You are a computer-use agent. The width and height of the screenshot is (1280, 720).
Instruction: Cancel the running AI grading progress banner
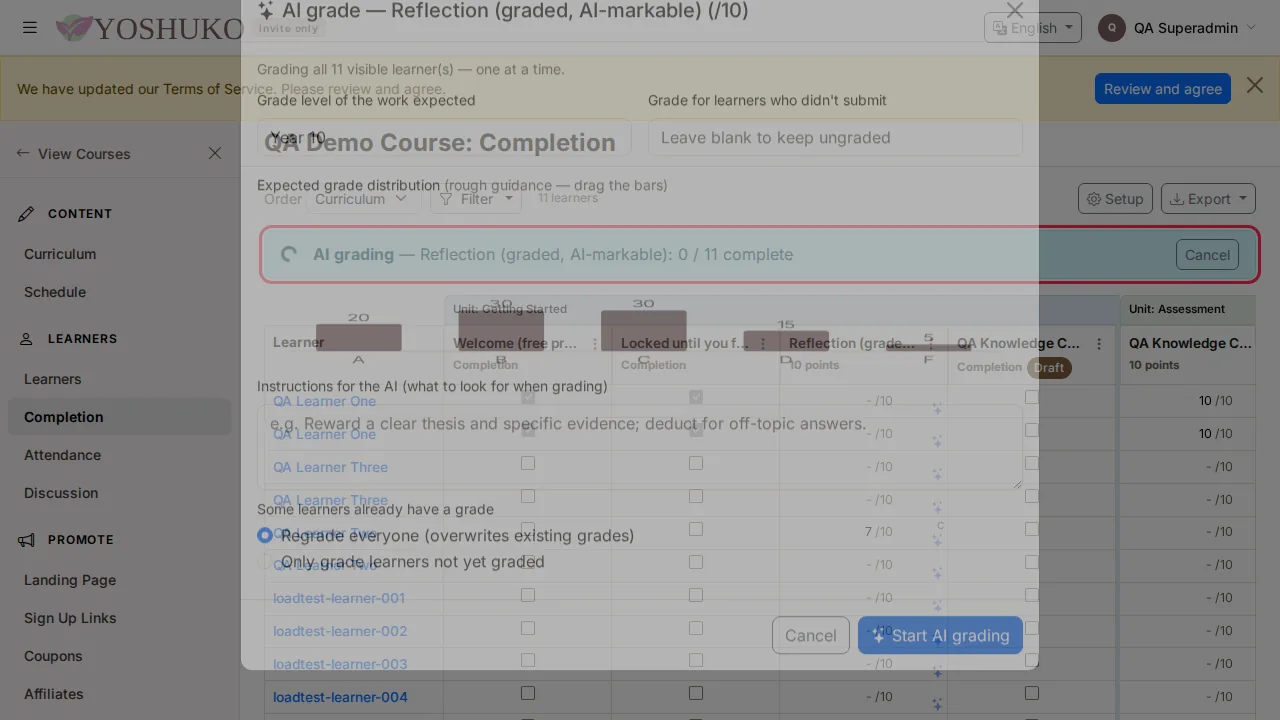pyautogui.click(x=1207, y=254)
